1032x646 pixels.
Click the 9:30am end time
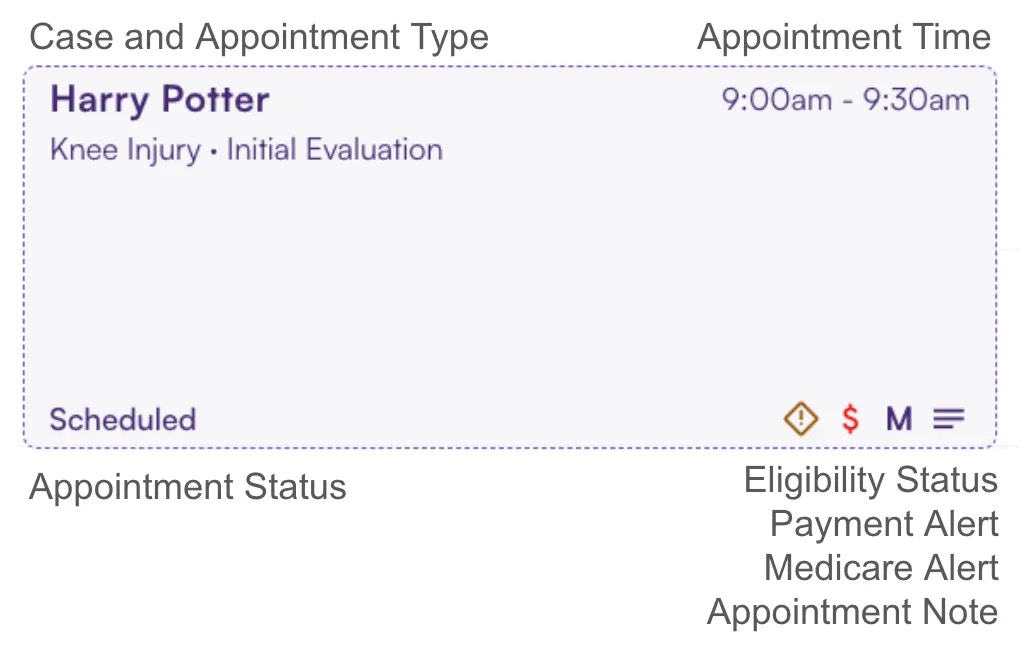(x=916, y=100)
